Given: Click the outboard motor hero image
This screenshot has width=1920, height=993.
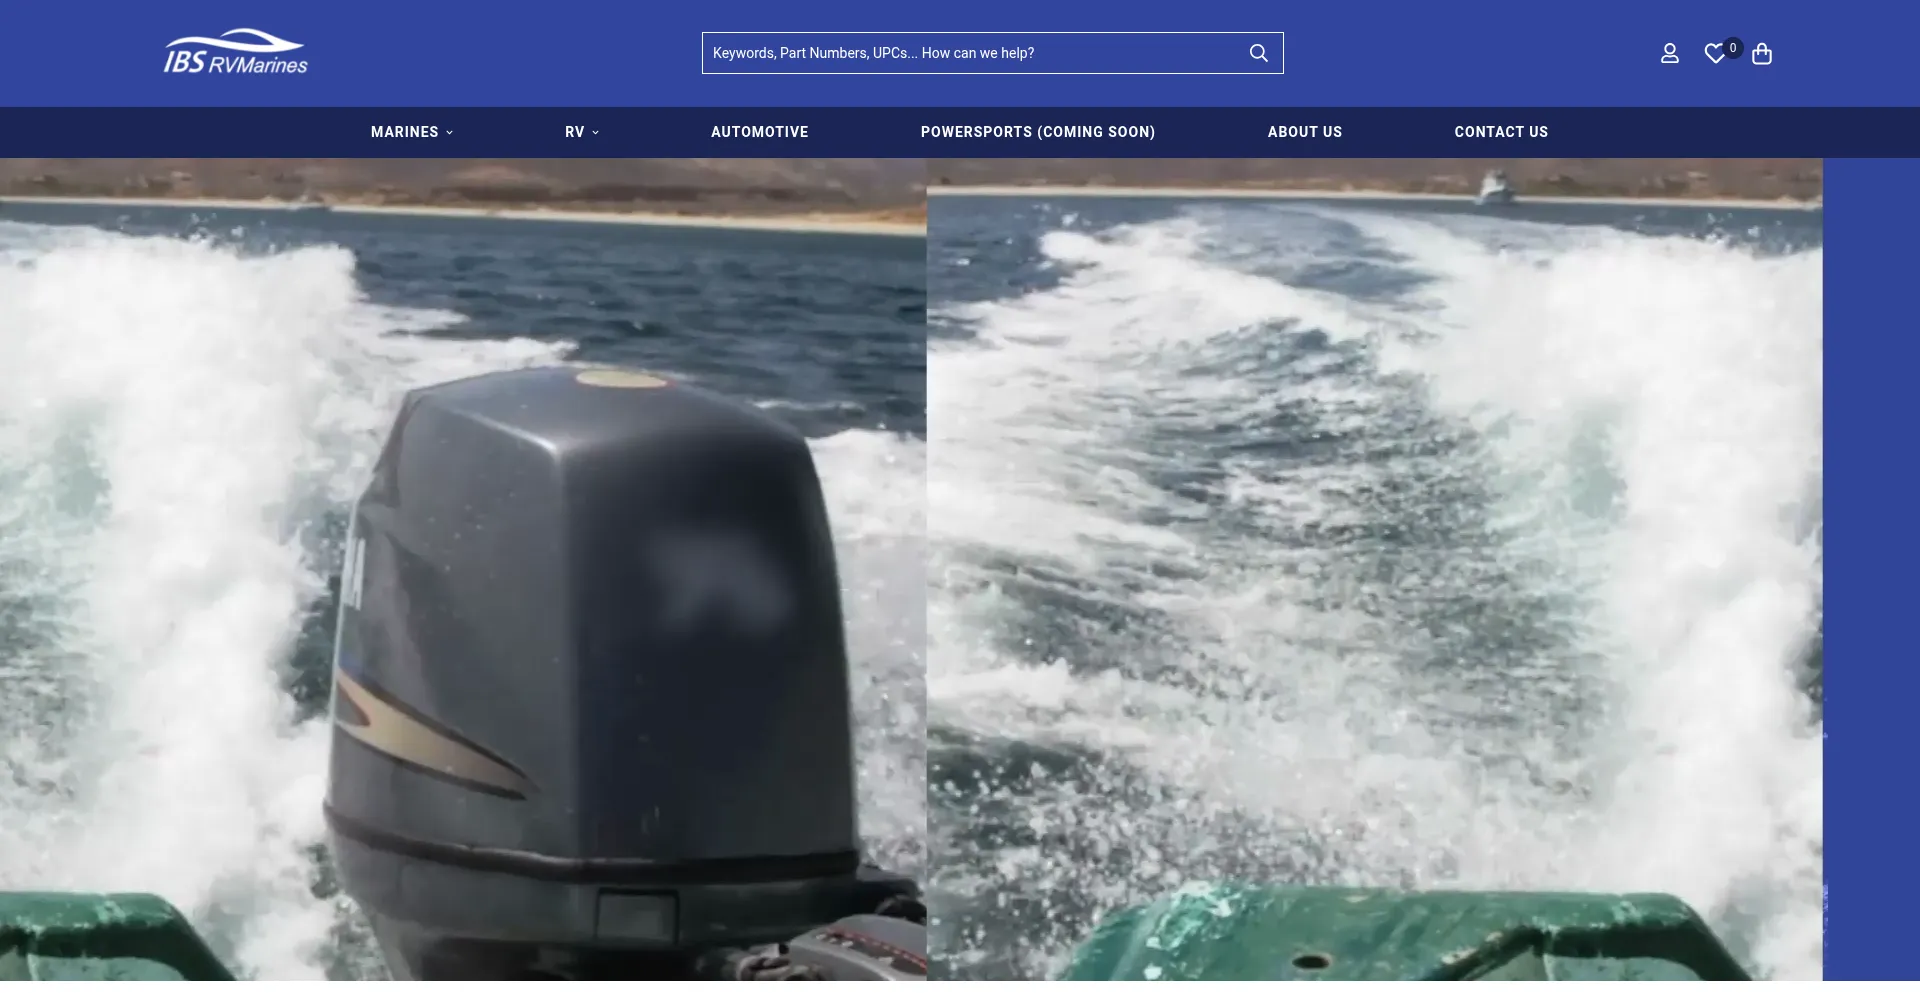Looking at the screenshot, I should (x=463, y=570).
